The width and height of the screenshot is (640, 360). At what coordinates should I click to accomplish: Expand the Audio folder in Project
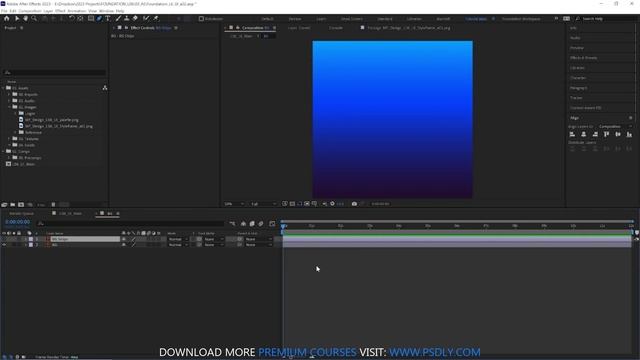(9, 100)
